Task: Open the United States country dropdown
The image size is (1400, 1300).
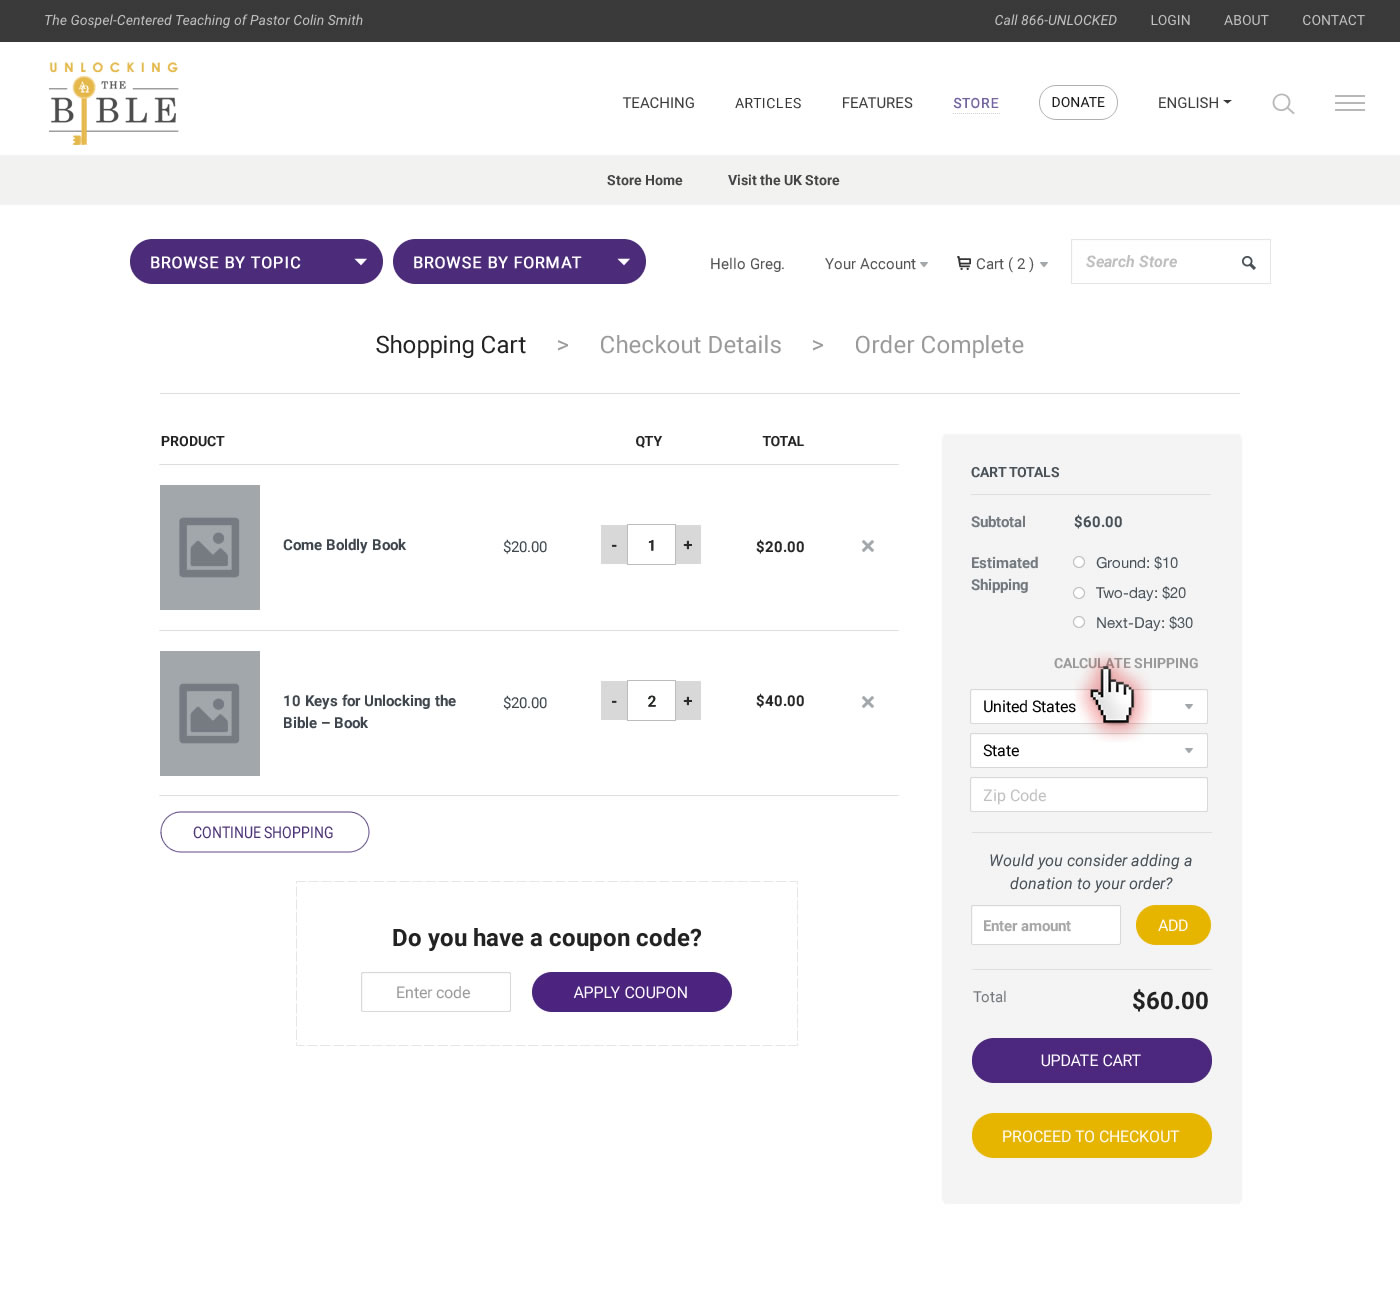Action: pyautogui.click(x=1089, y=707)
